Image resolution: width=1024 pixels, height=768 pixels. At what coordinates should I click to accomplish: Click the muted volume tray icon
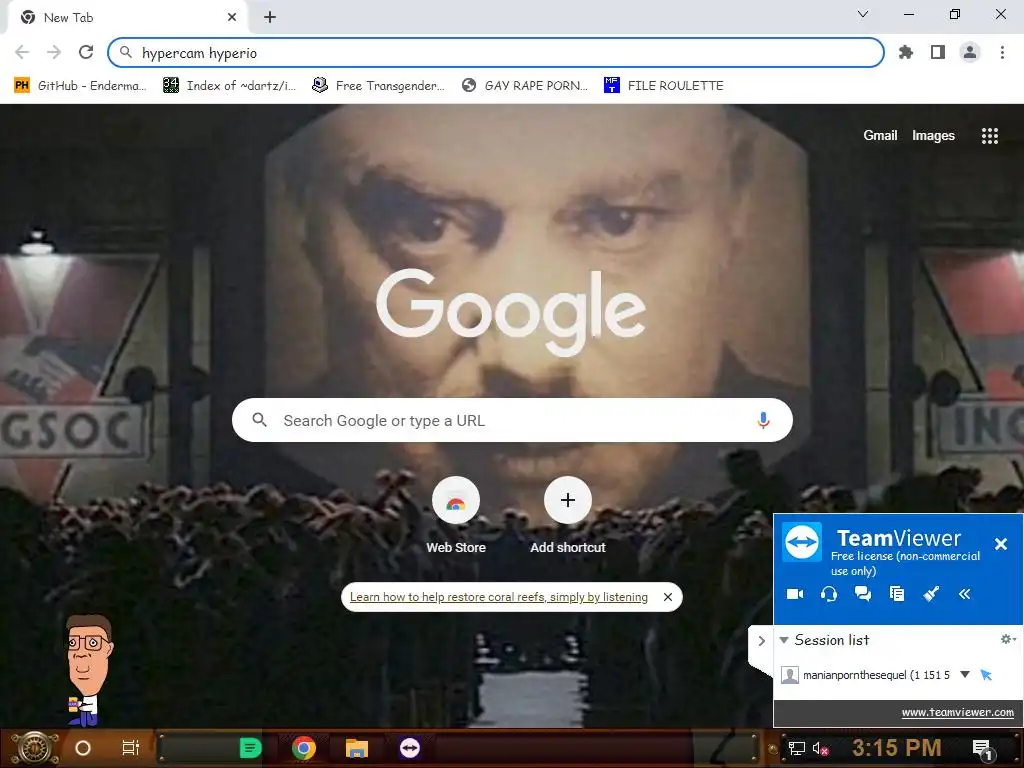pos(820,748)
